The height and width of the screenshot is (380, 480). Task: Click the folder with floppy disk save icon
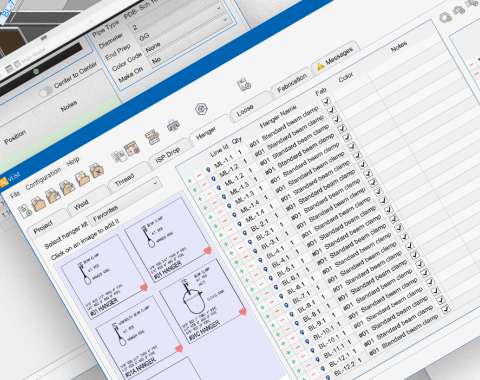tap(53, 196)
